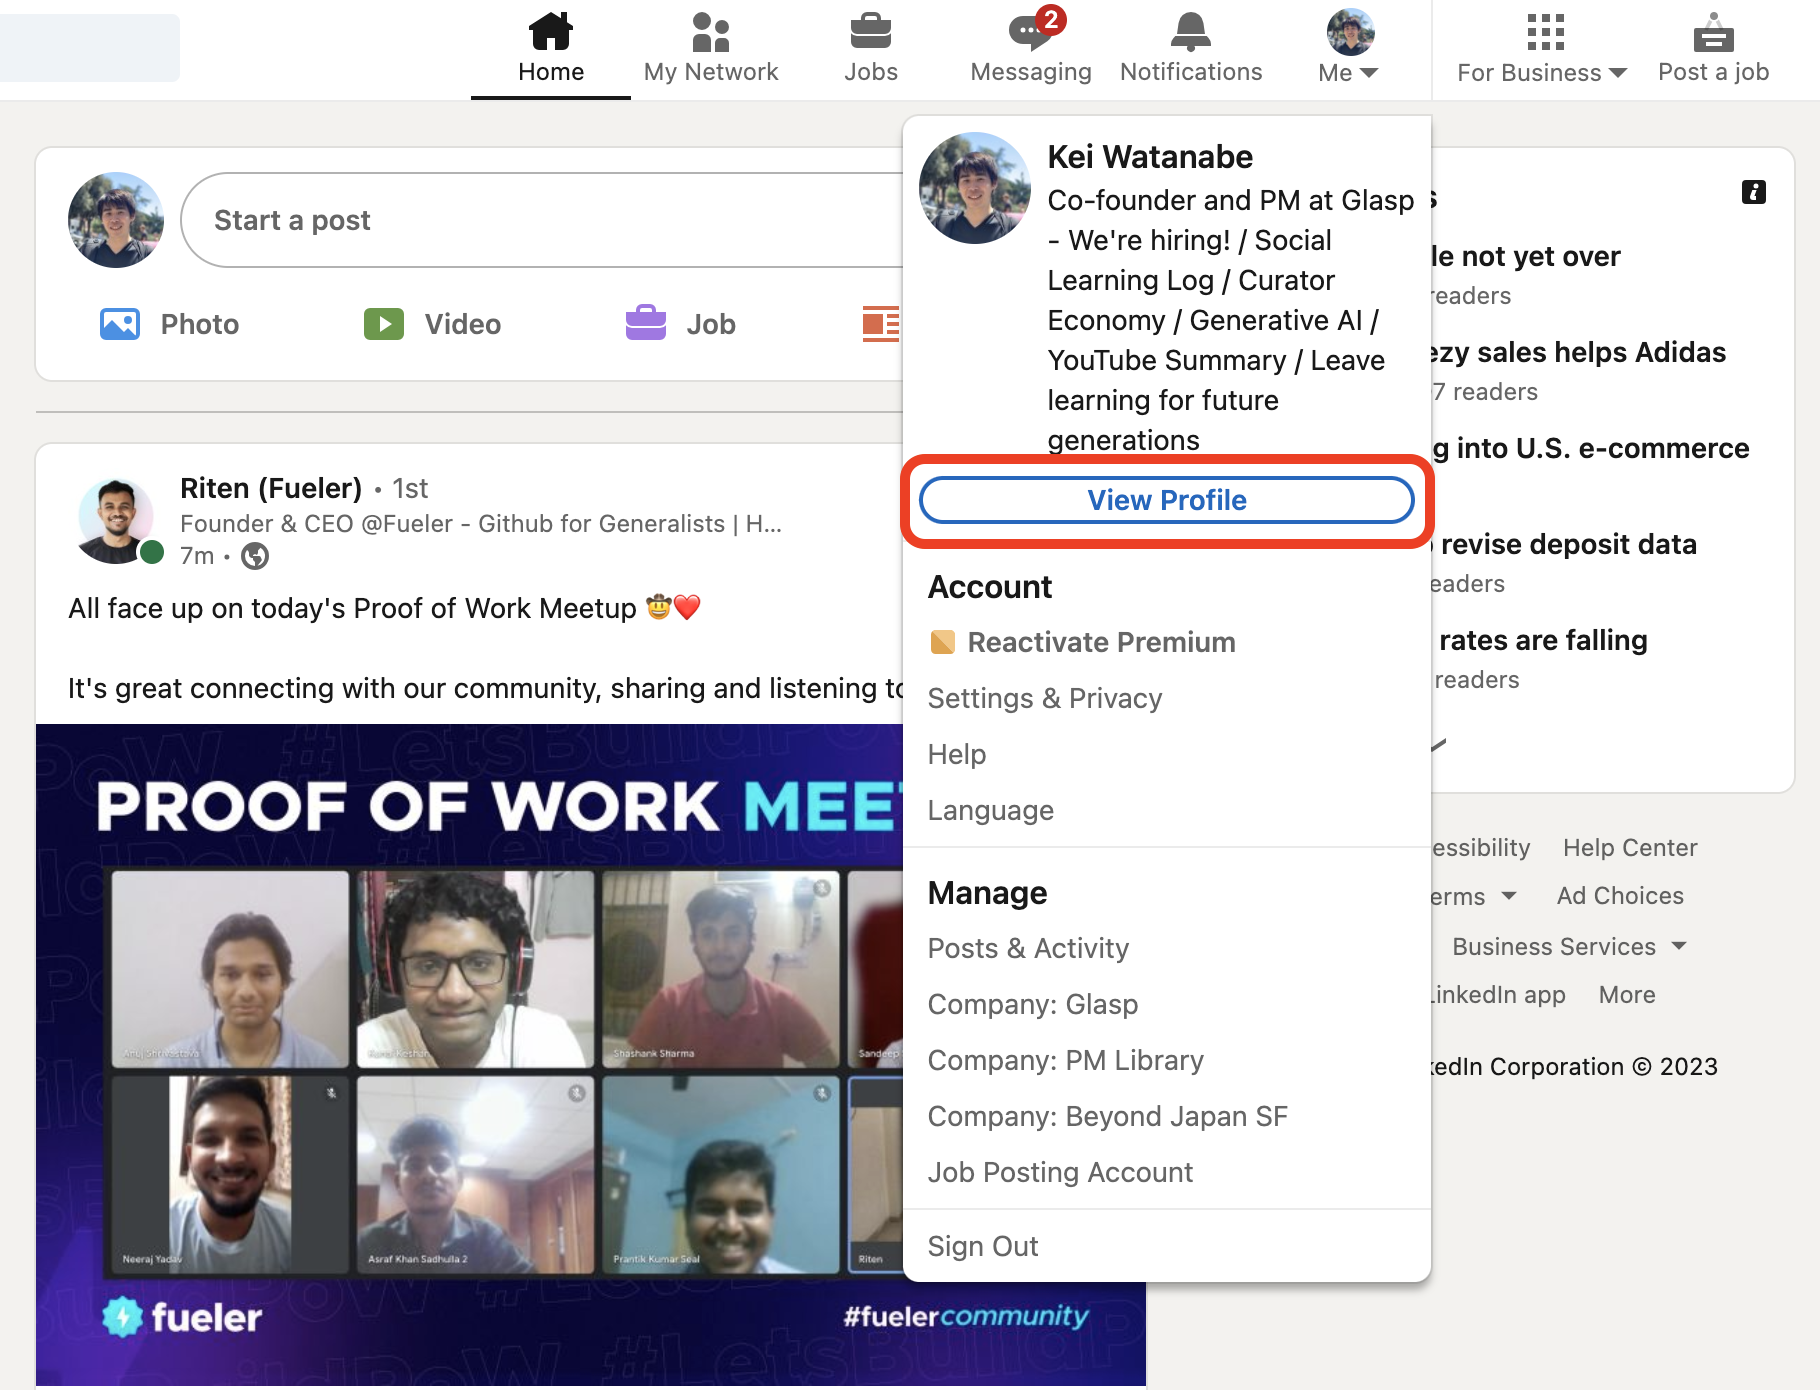This screenshot has width=1820, height=1390.
Task: Click More footer link
Action: (x=1627, y=995)
